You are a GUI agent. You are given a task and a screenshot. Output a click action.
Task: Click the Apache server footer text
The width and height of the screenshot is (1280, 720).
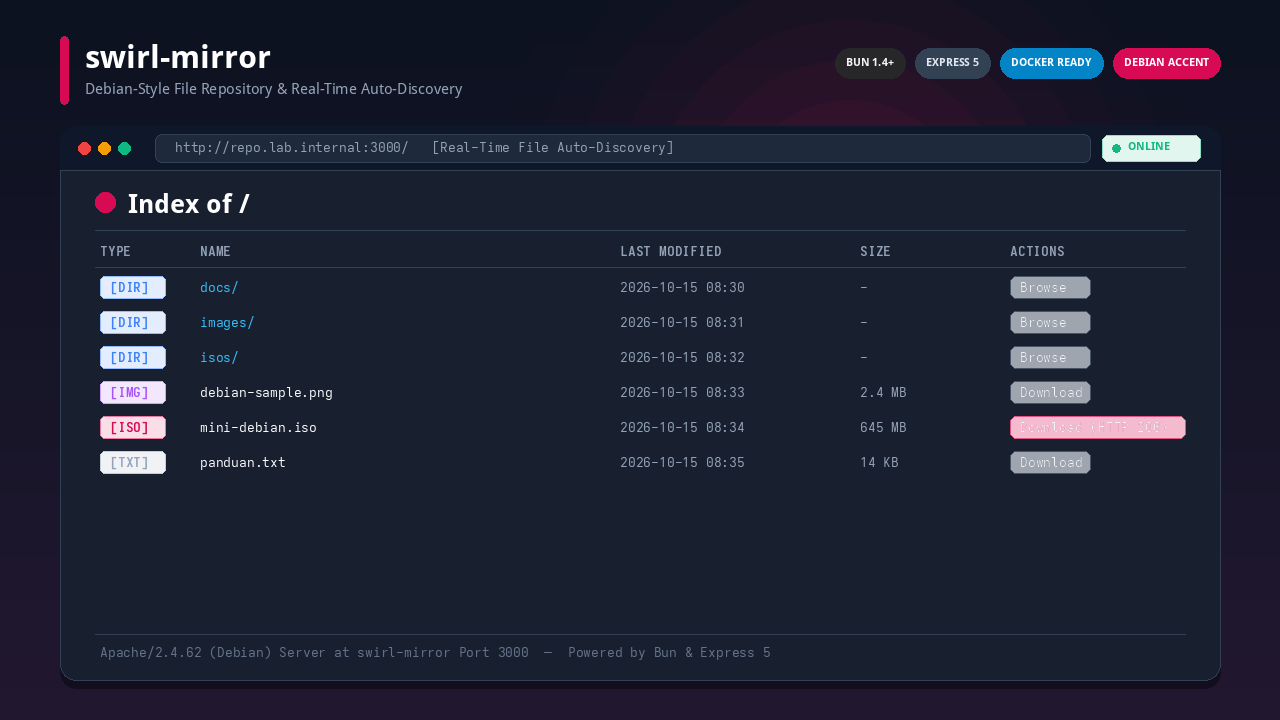pyautogui.click(x=435, y=653)
